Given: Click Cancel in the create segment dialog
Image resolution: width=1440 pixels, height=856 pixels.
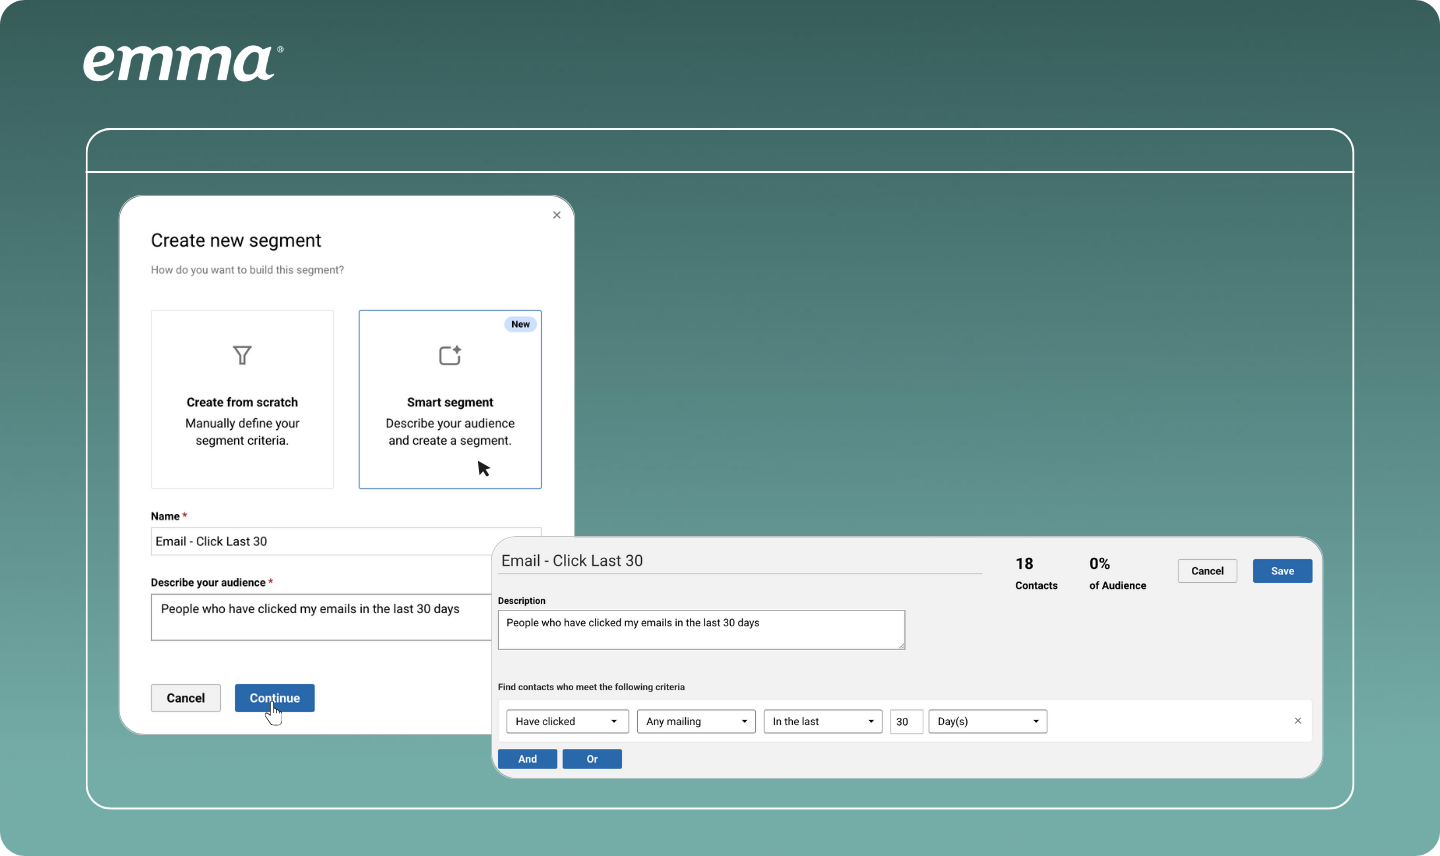Looking at the screenshot, I should (186, 698).
